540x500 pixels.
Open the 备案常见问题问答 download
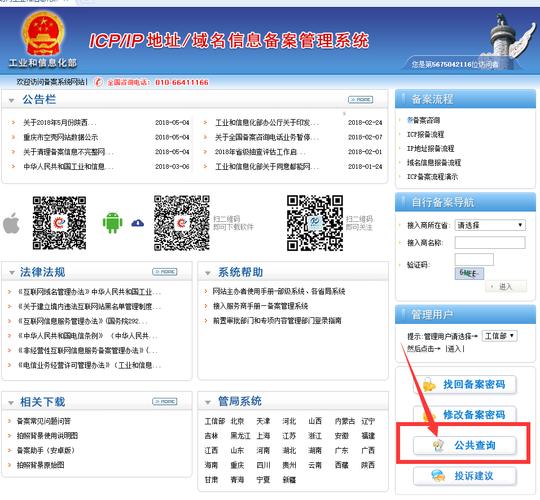click(44, 421)
